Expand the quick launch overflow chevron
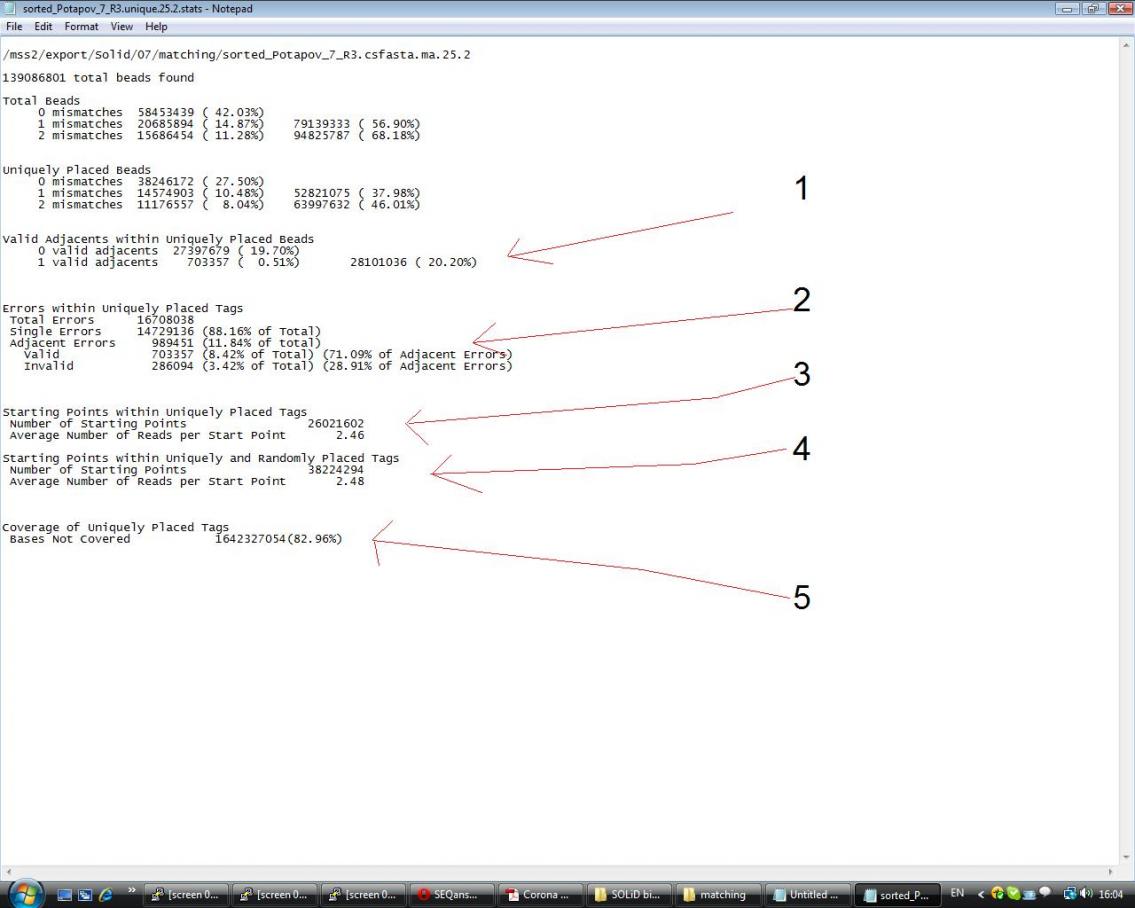1135x908 pixels. point(131,891)
